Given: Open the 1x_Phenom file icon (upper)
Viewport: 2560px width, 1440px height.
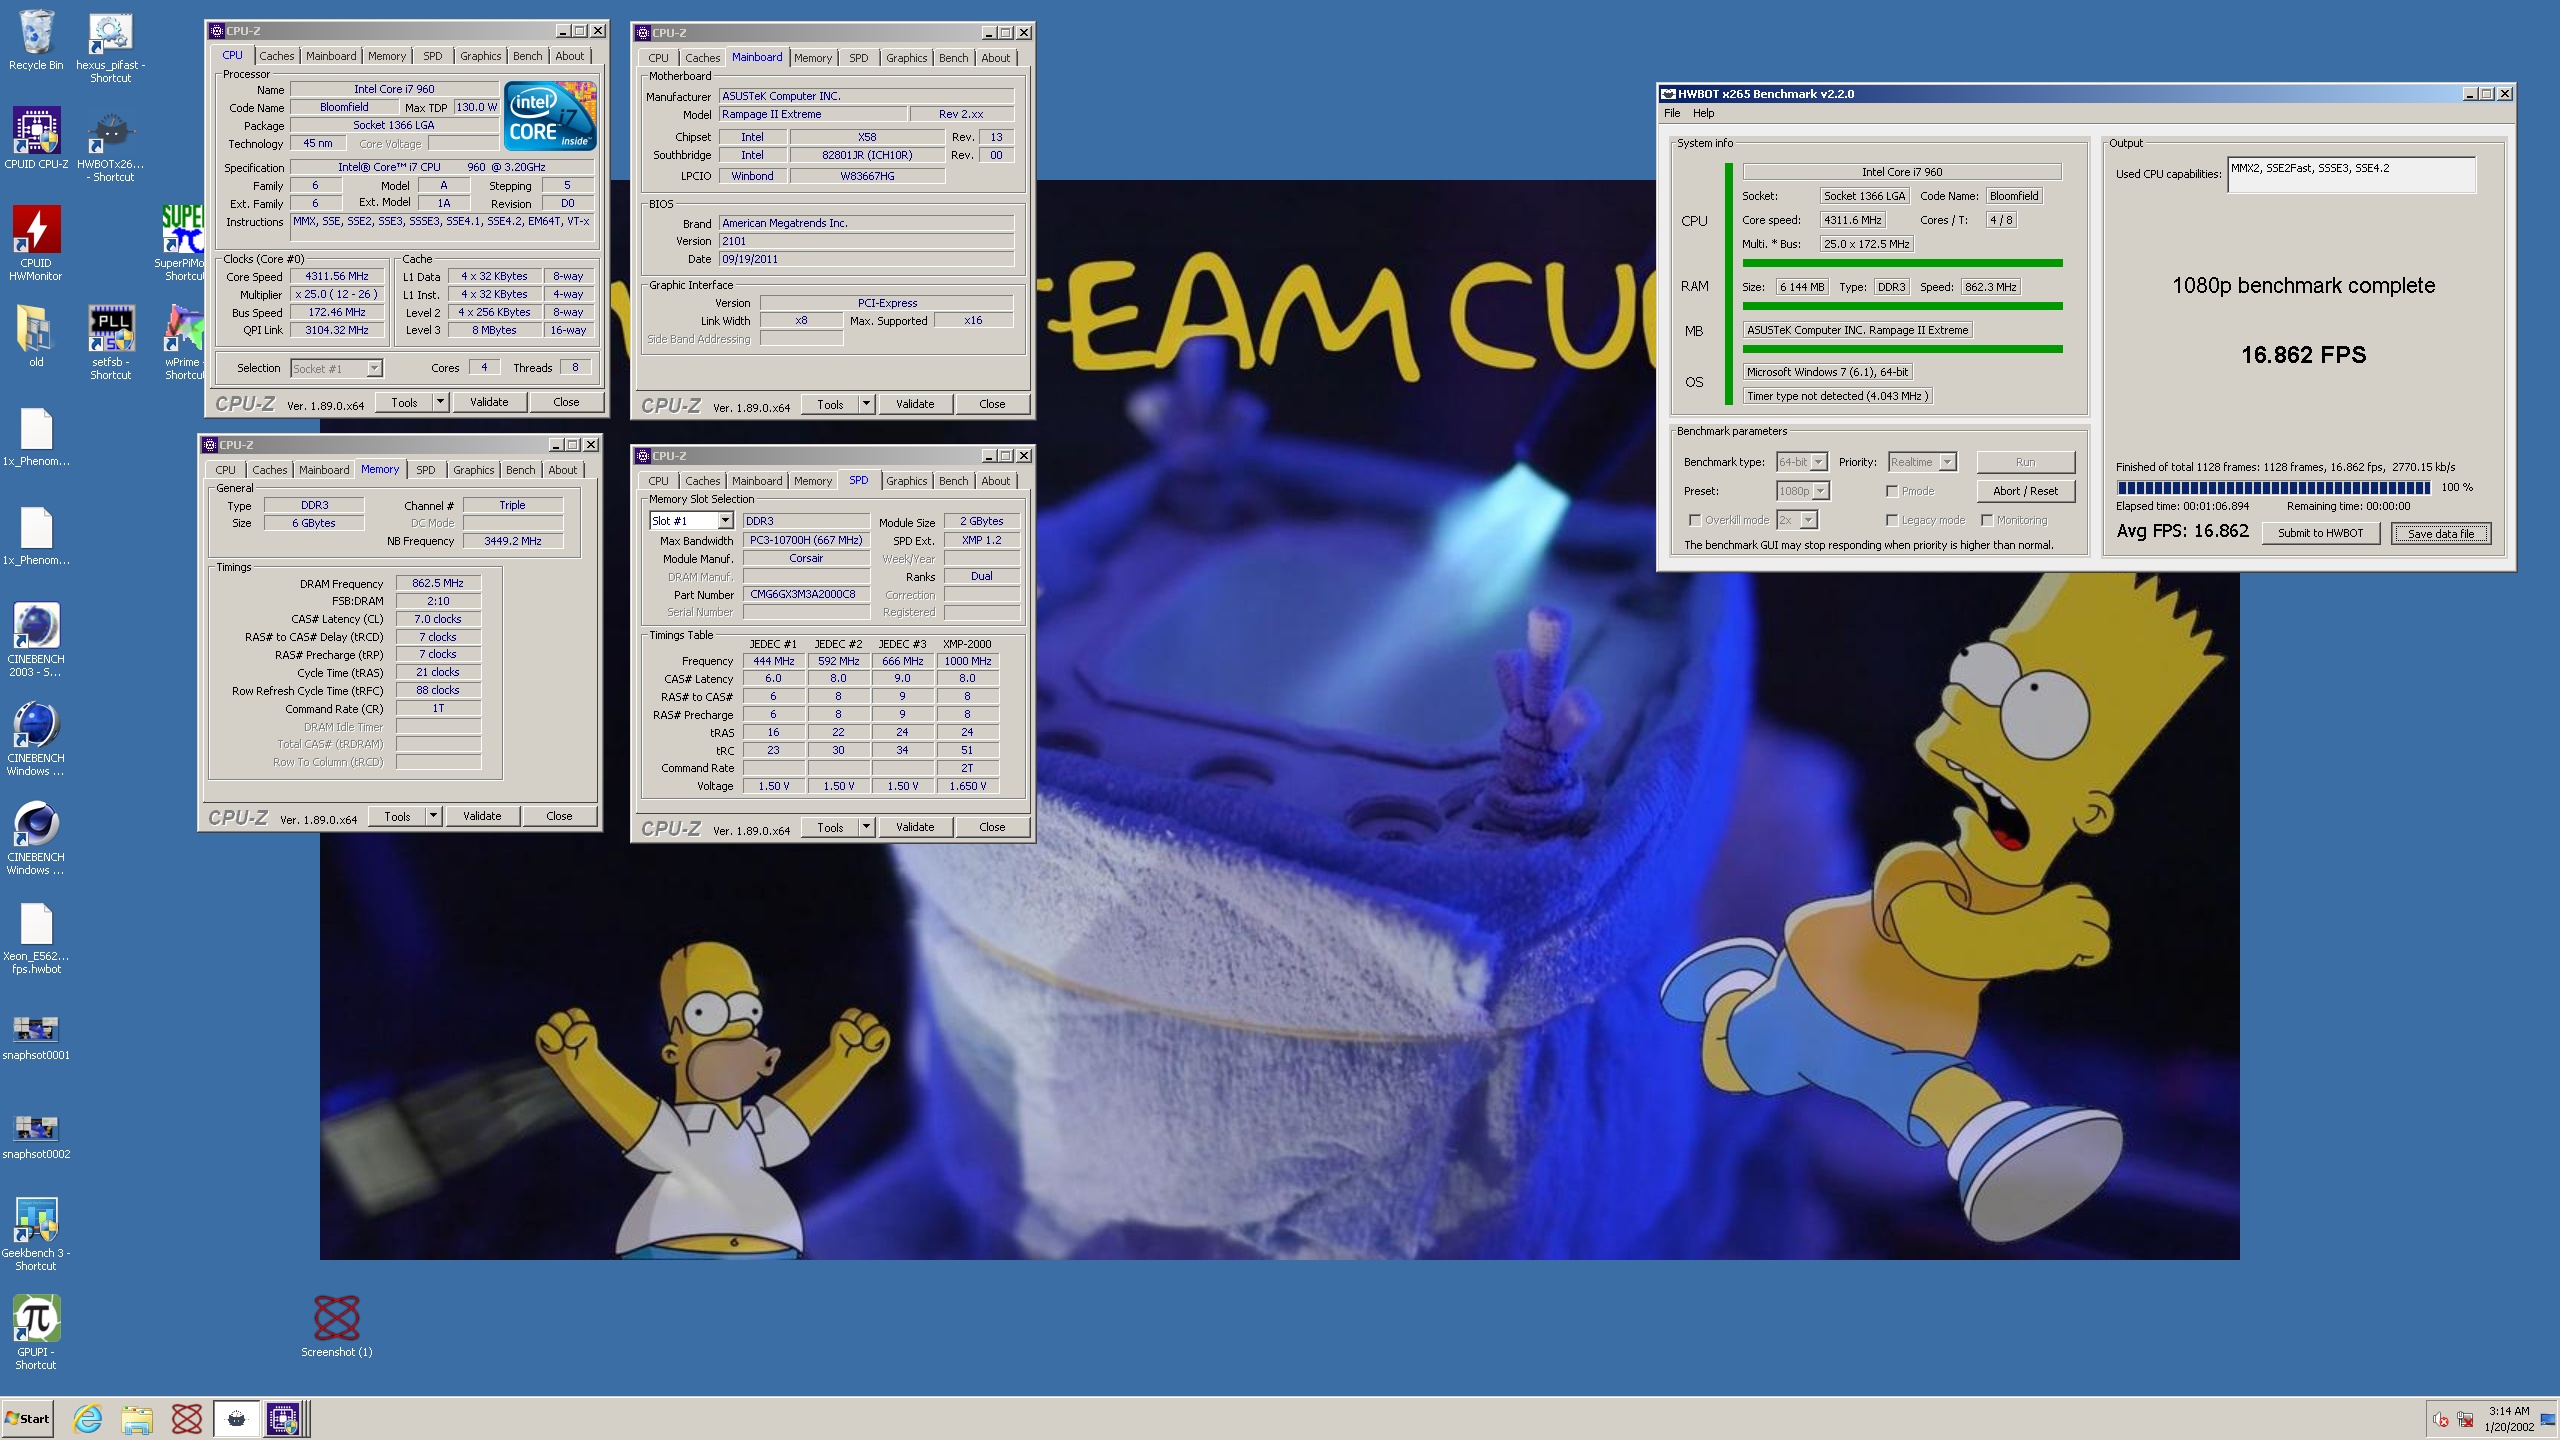Looking at the screenshot, I should 36,436.
